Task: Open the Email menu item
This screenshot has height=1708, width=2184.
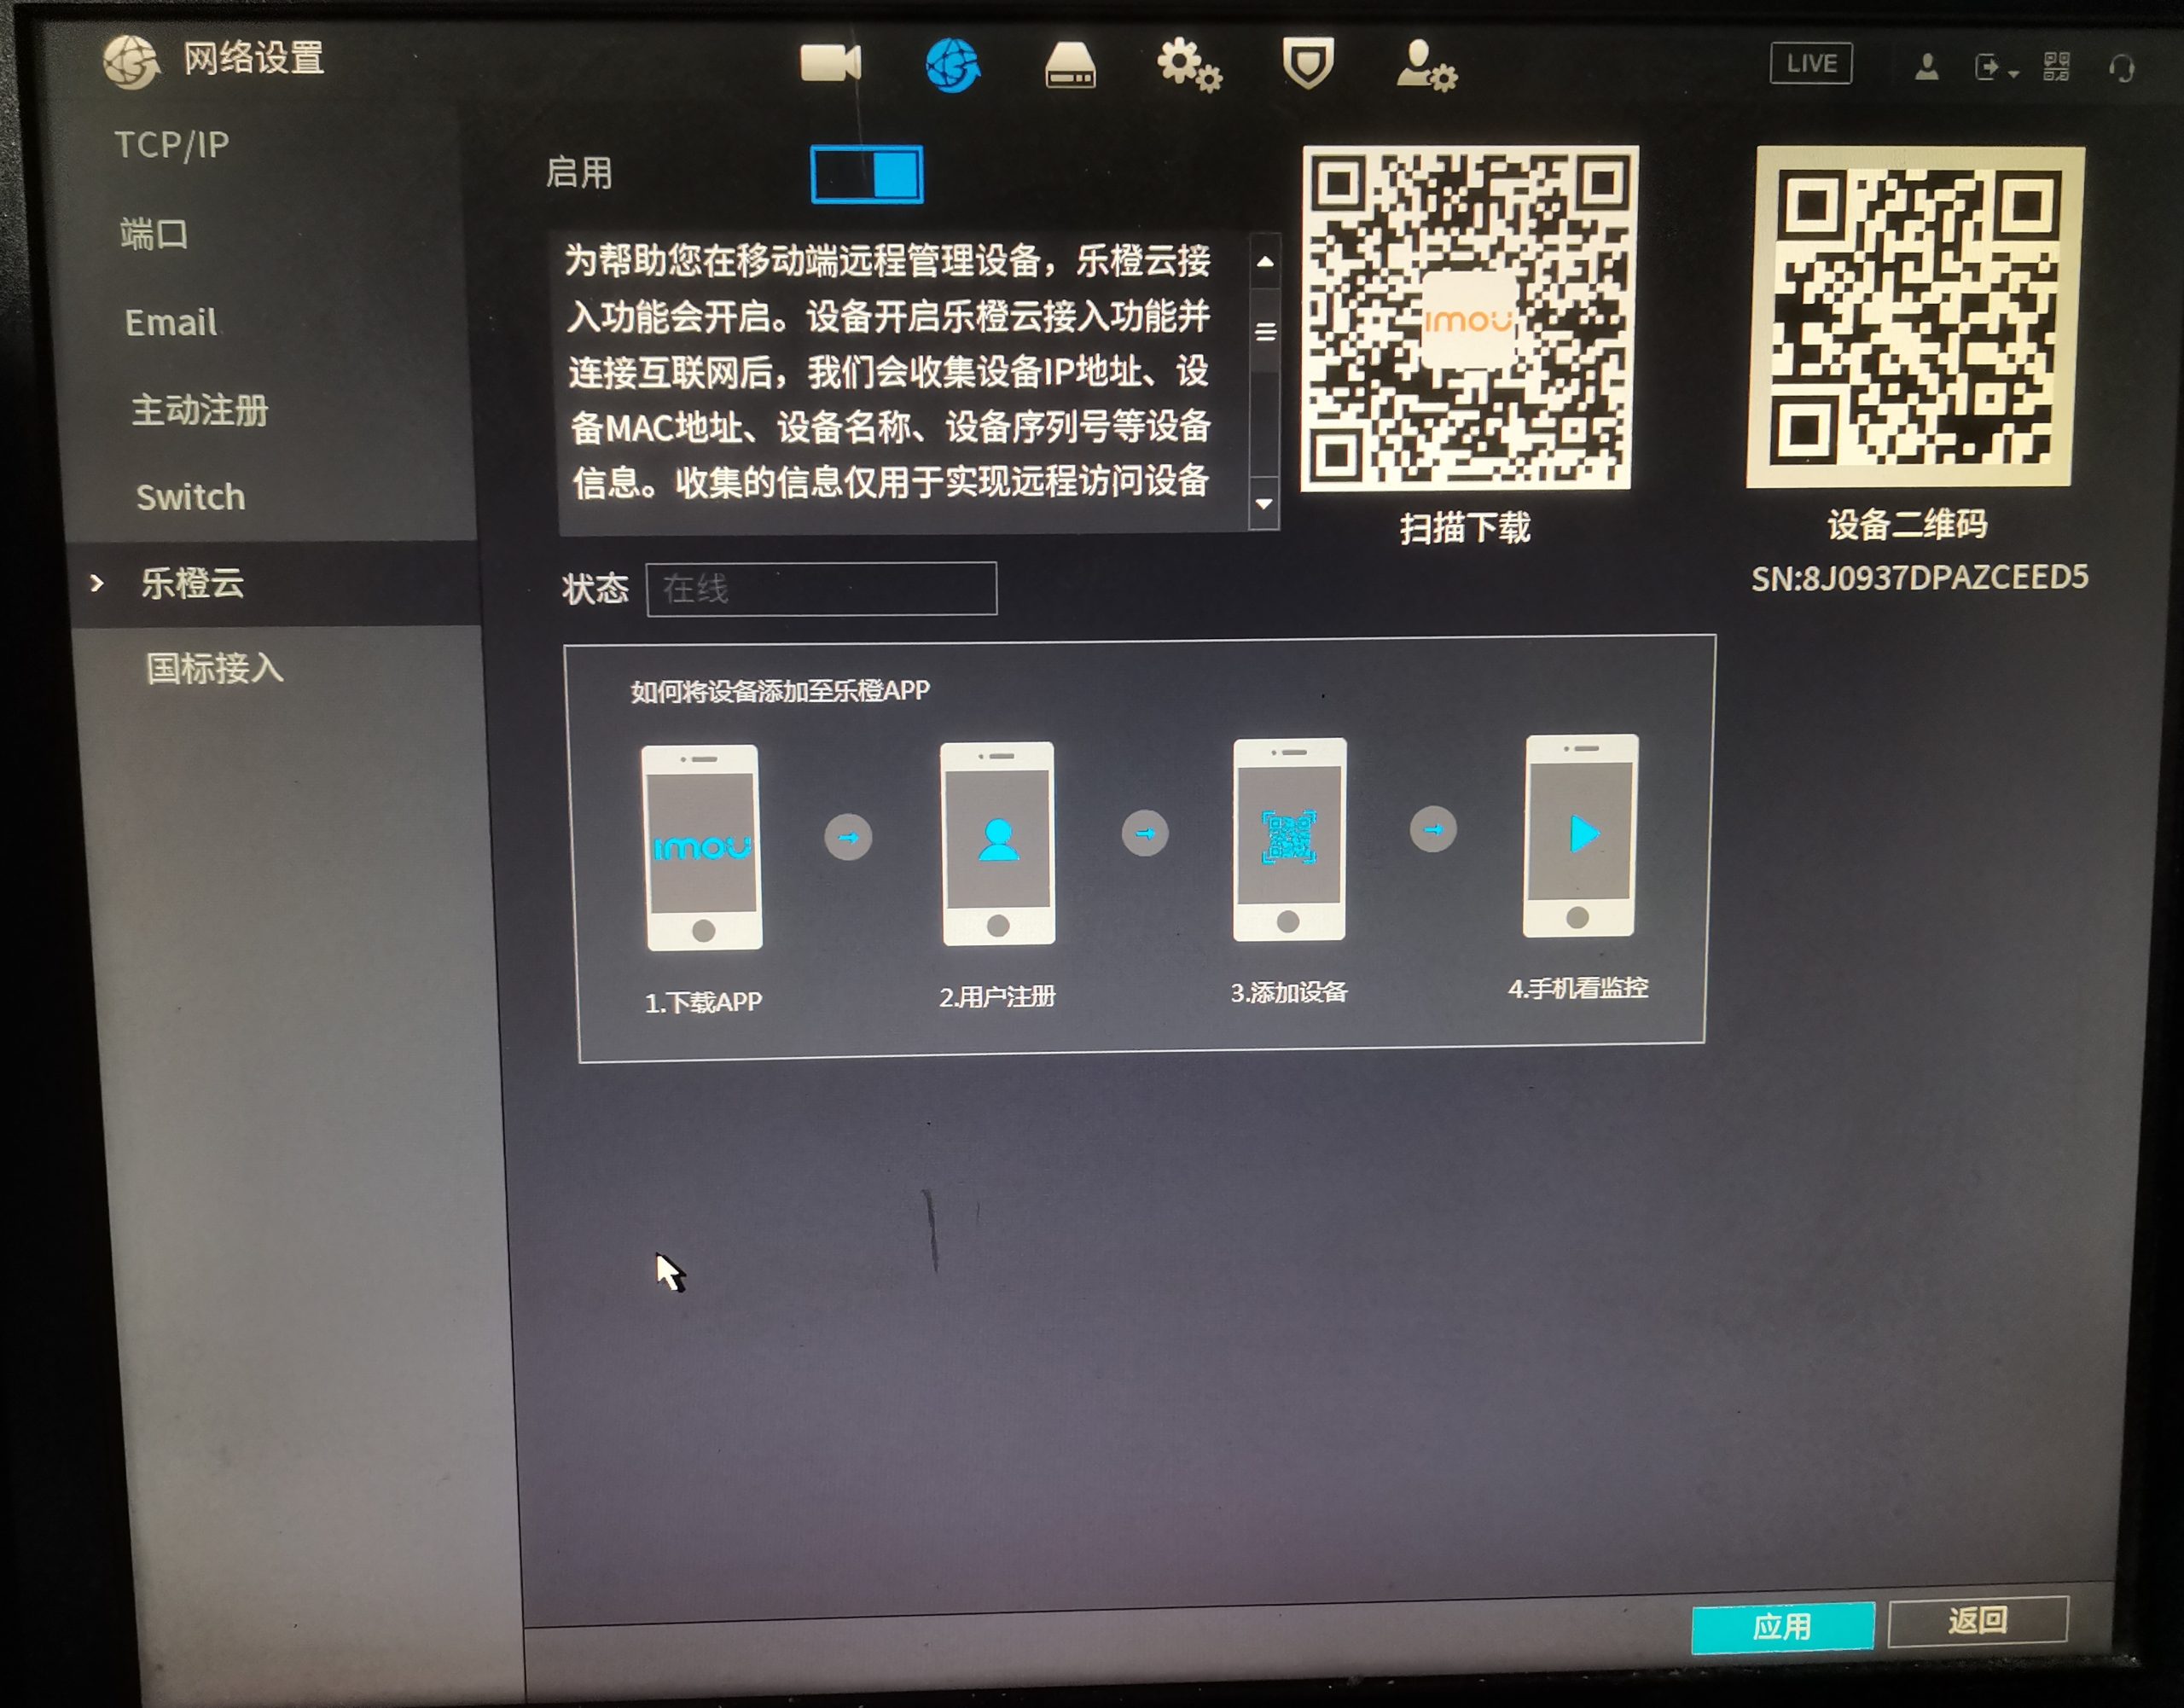Action: [171, 322]
